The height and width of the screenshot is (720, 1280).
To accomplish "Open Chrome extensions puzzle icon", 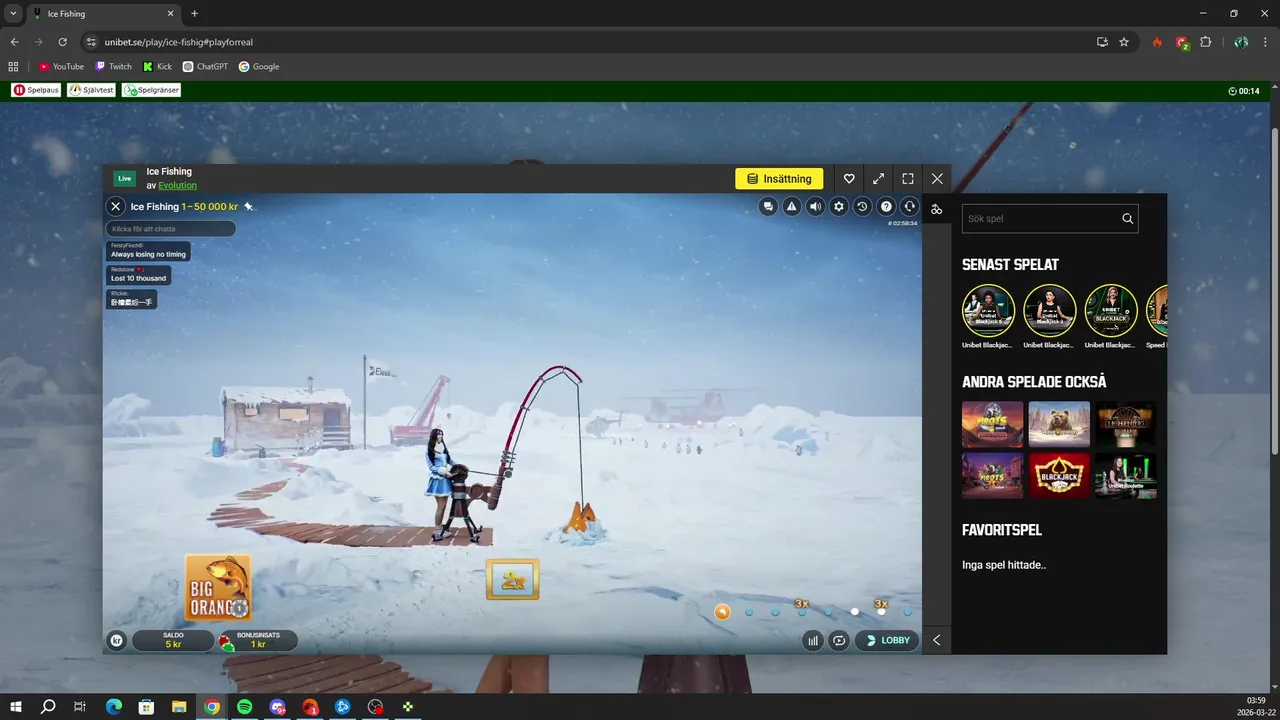I will click(1205, 42).
